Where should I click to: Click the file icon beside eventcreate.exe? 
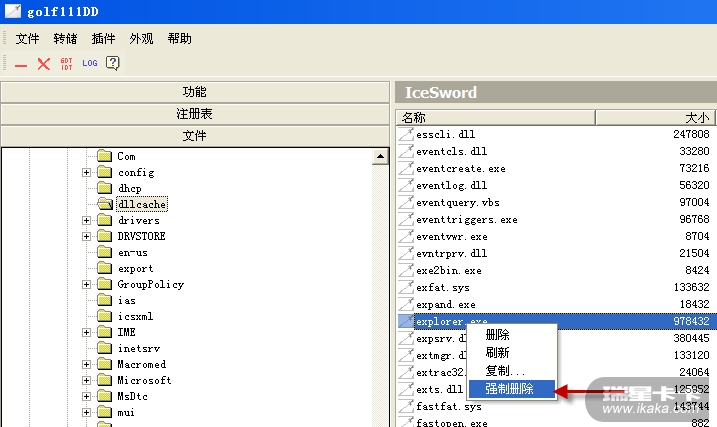(x=406, y=168)
